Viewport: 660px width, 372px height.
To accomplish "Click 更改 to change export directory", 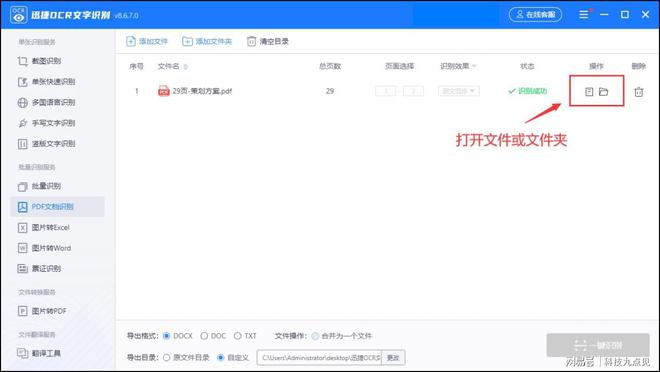I will [393, 358].
